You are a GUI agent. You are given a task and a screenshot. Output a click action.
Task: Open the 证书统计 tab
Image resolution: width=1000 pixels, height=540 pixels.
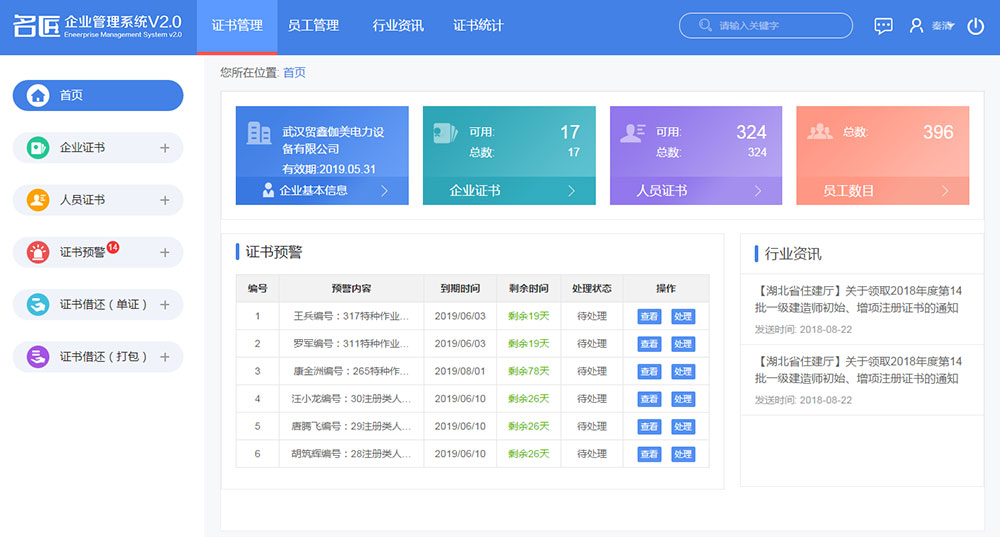[x=478, y=26]
